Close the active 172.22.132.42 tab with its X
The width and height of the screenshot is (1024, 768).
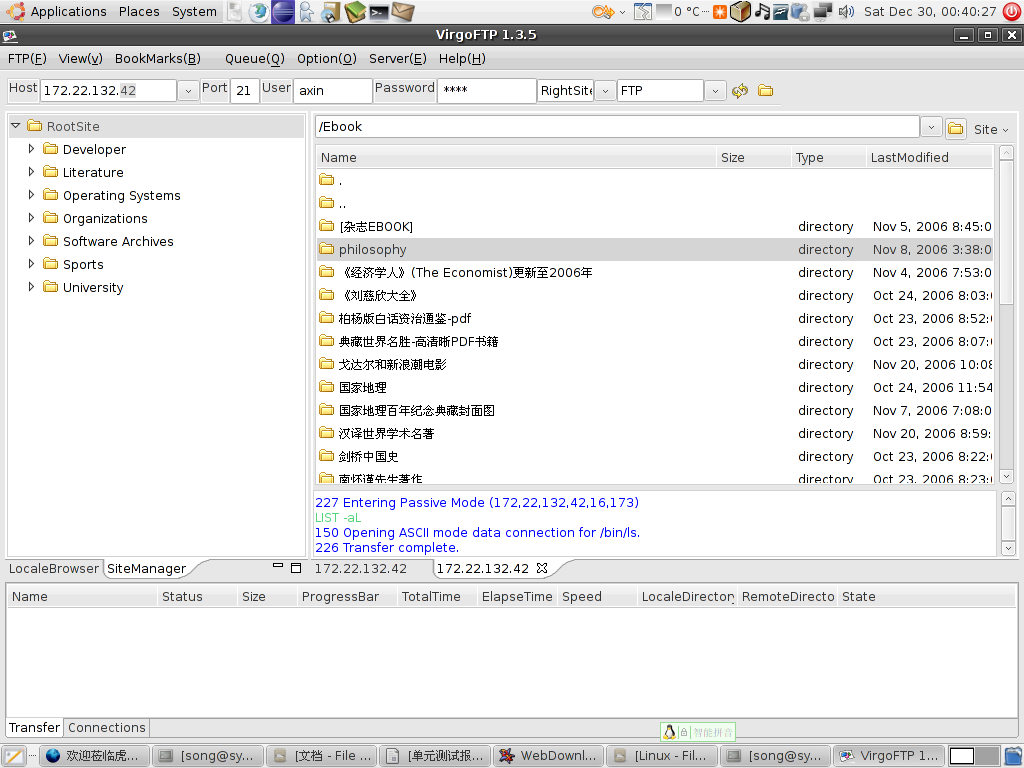pyautogui.click(x=542, y=568)
